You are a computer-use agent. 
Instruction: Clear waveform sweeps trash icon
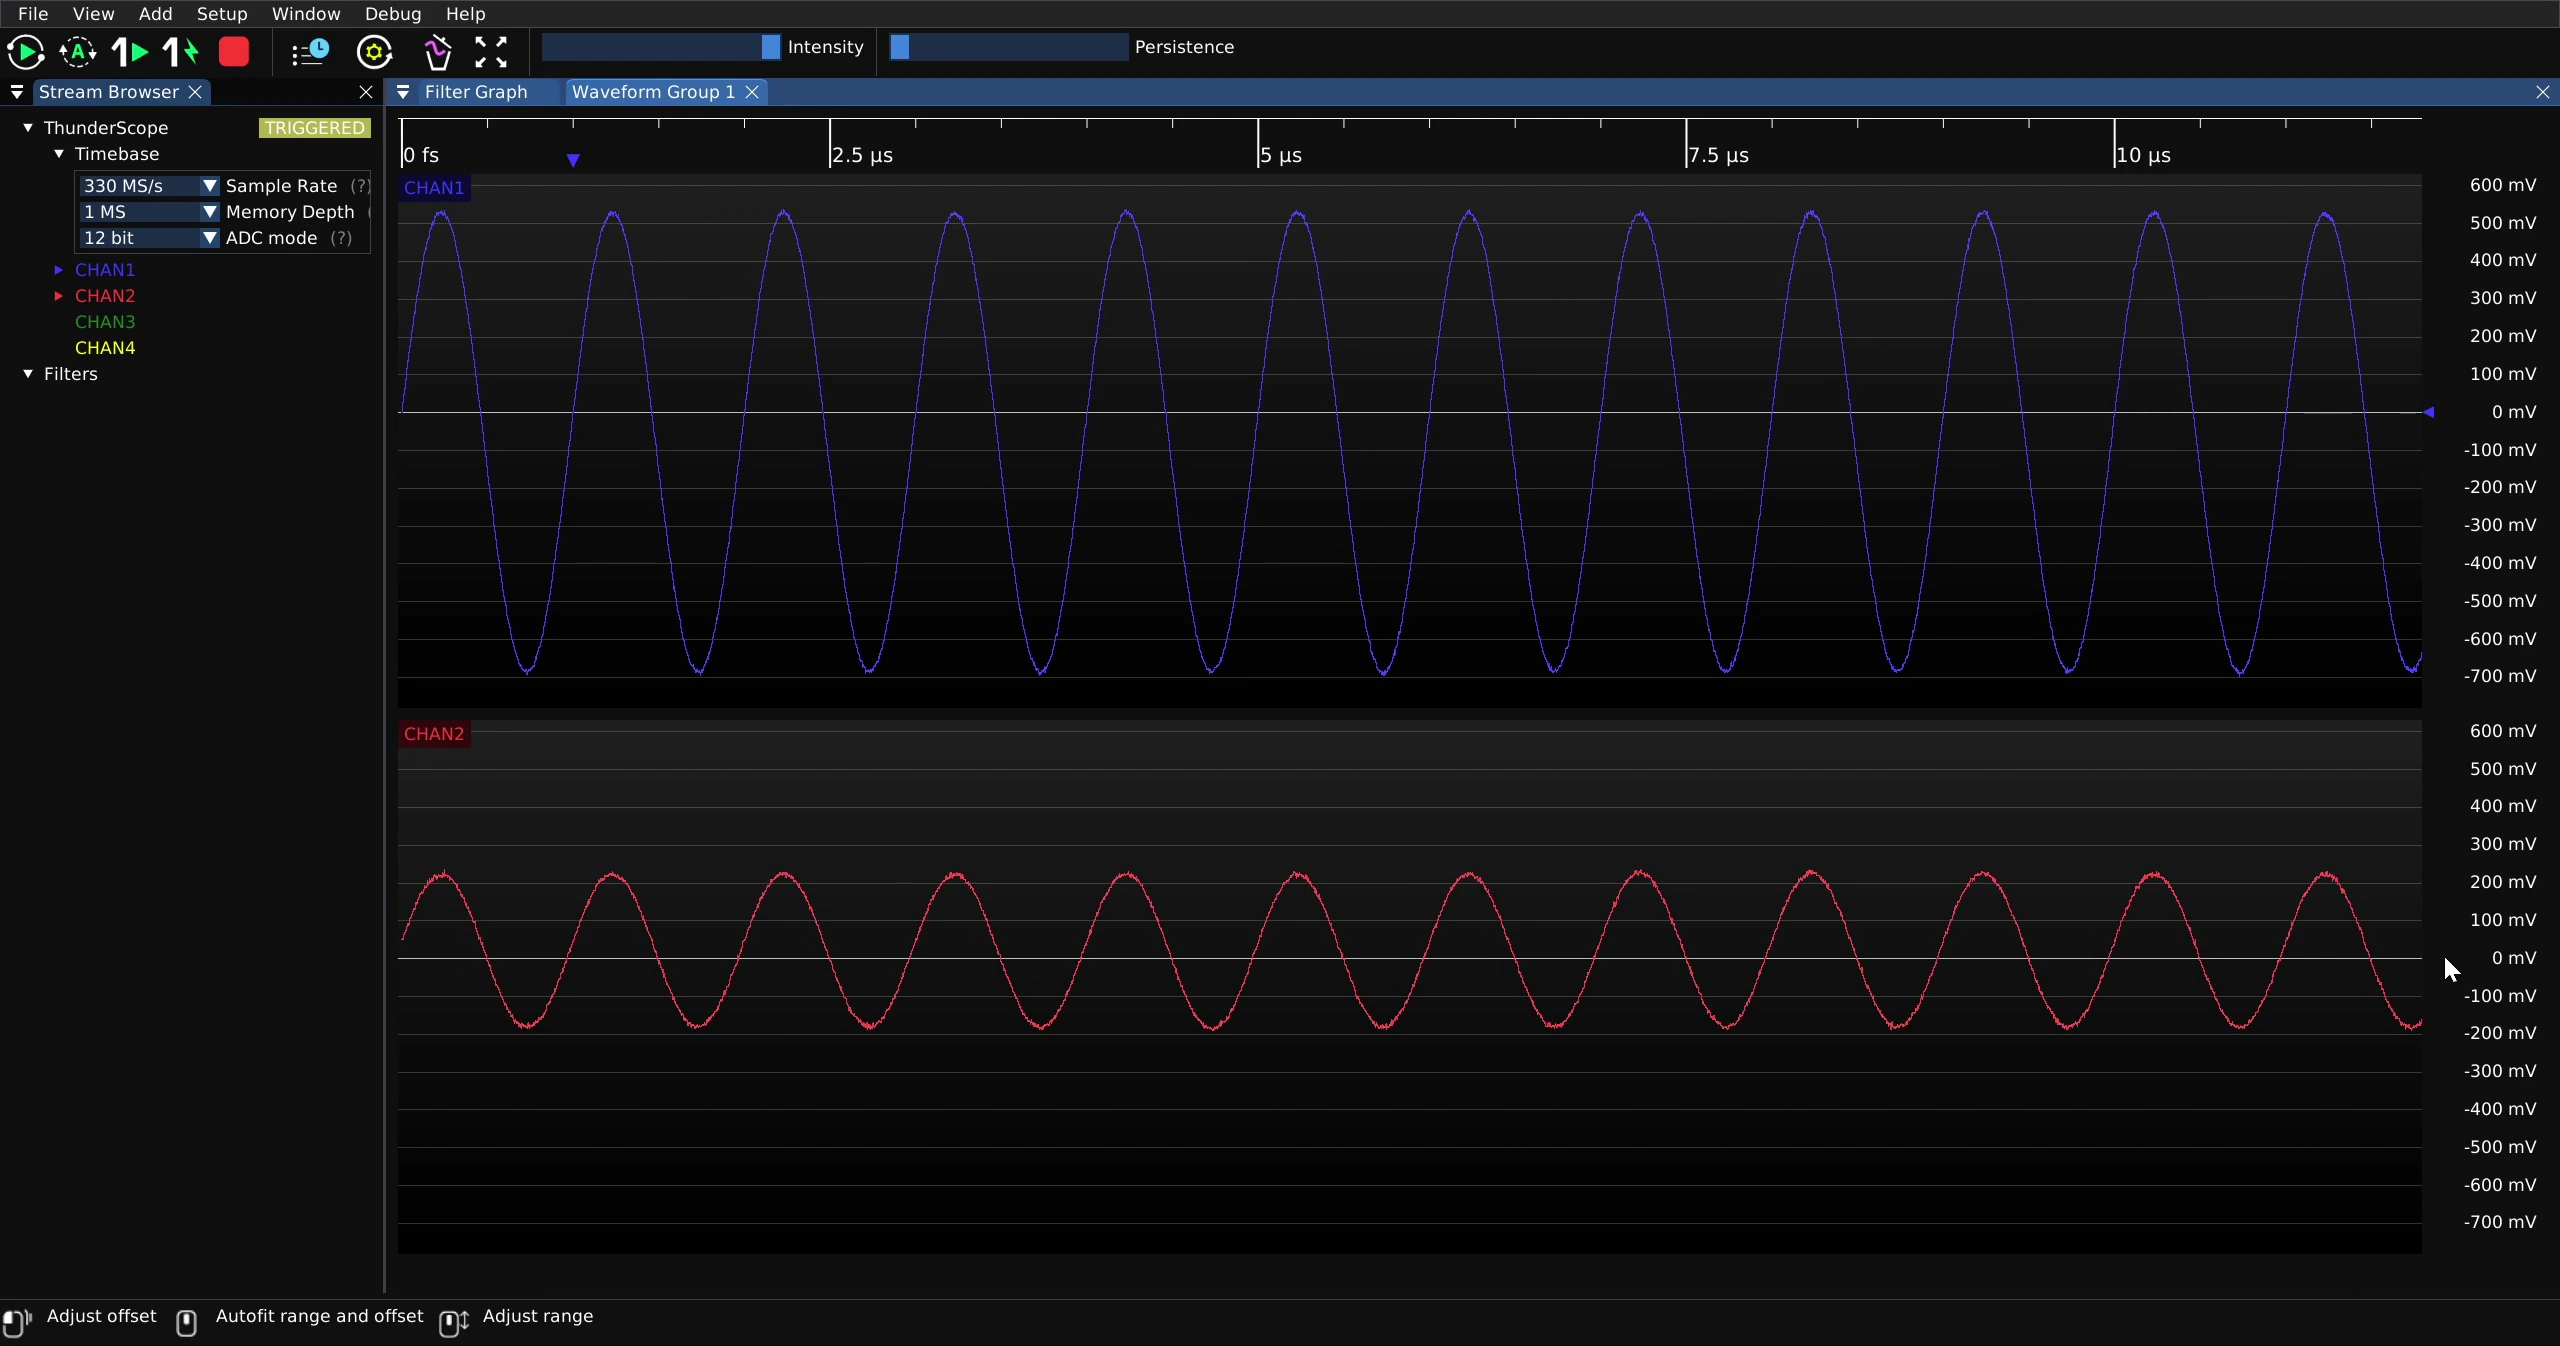[437, 52]
